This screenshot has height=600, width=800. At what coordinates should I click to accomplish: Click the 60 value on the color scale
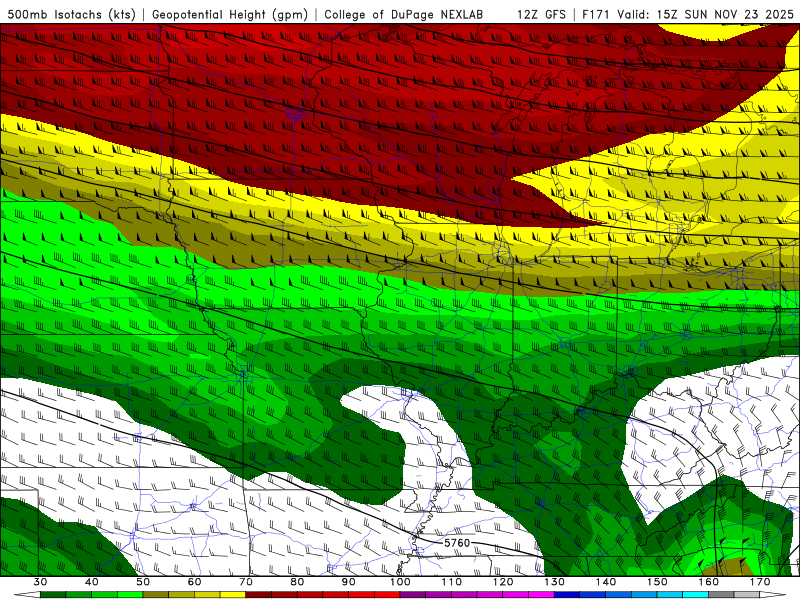pyautogui.click(x=194, y=582)
